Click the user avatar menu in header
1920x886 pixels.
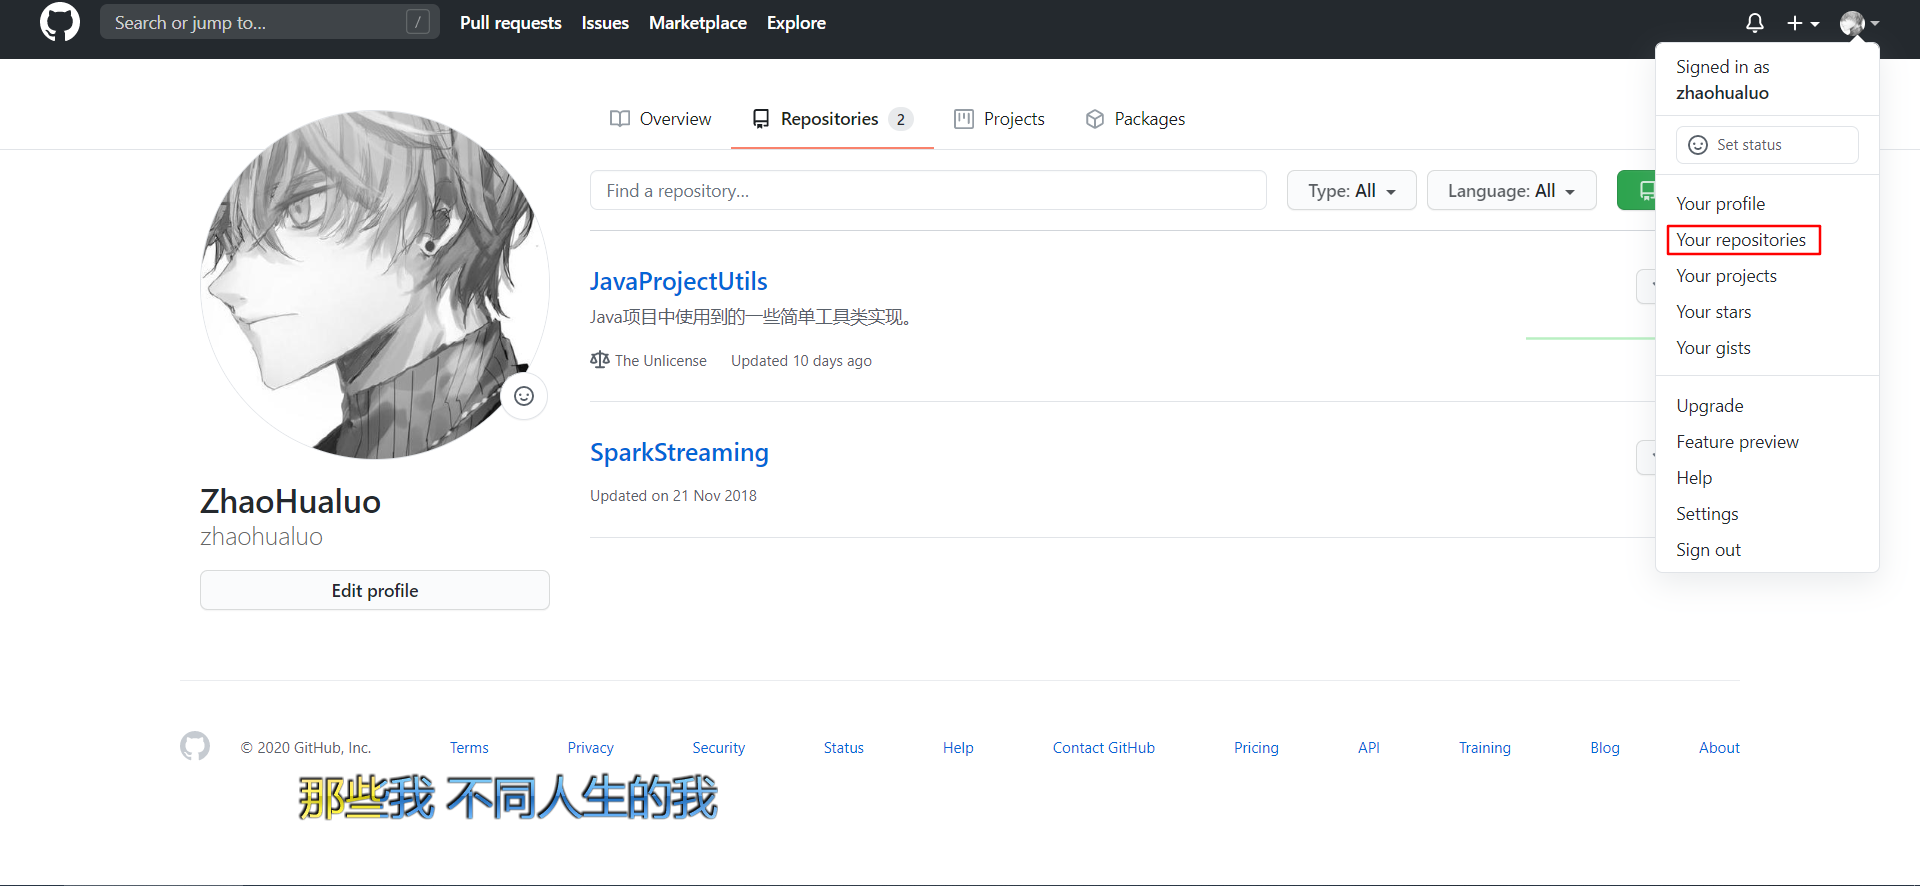tap(1859, 23)
